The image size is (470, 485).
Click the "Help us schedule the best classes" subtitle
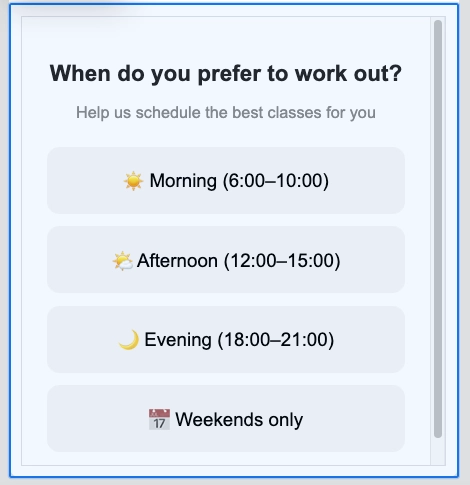[226, 112]
